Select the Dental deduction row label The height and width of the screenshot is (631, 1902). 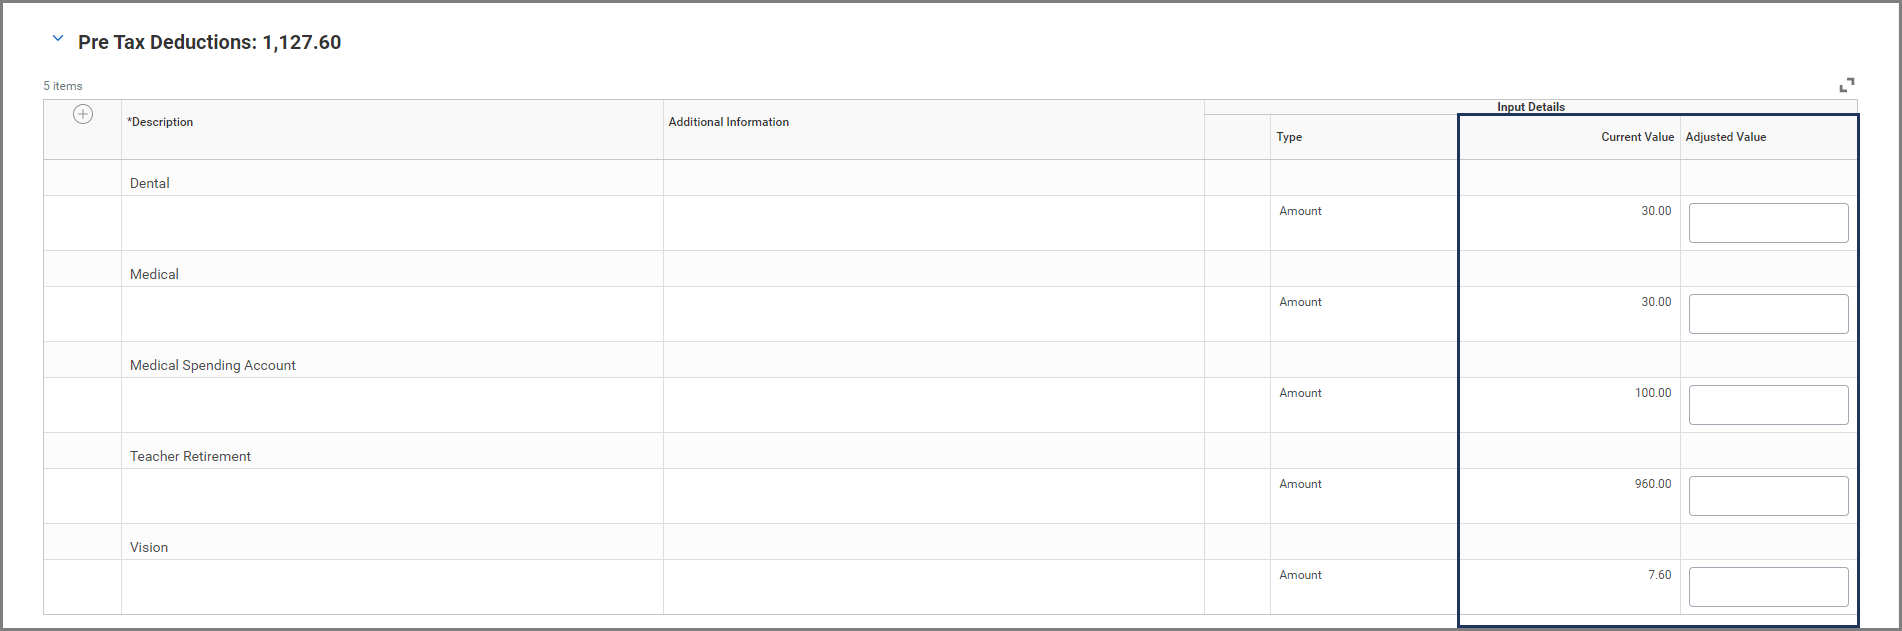coord(150,183)
